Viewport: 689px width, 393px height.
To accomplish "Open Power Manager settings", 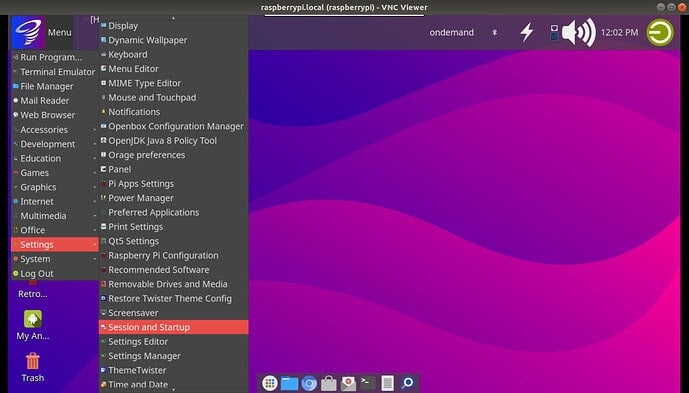I will pyautogui.click(x=174, y=198).
